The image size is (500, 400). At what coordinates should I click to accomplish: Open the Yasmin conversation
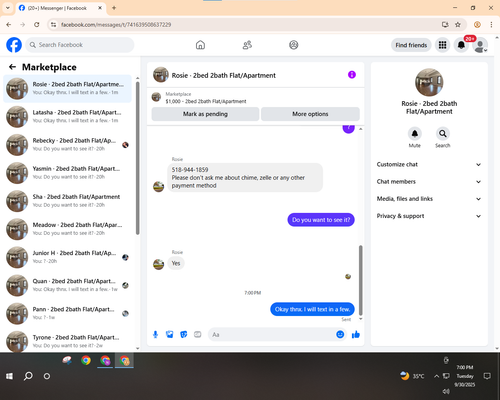pyautogui.click(x=67, y=173)
